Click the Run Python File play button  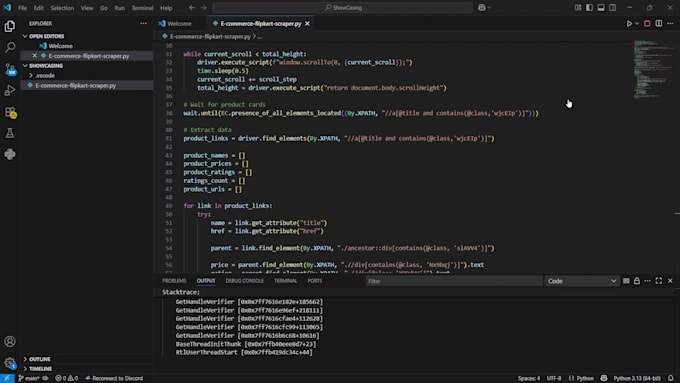[629, 23]
